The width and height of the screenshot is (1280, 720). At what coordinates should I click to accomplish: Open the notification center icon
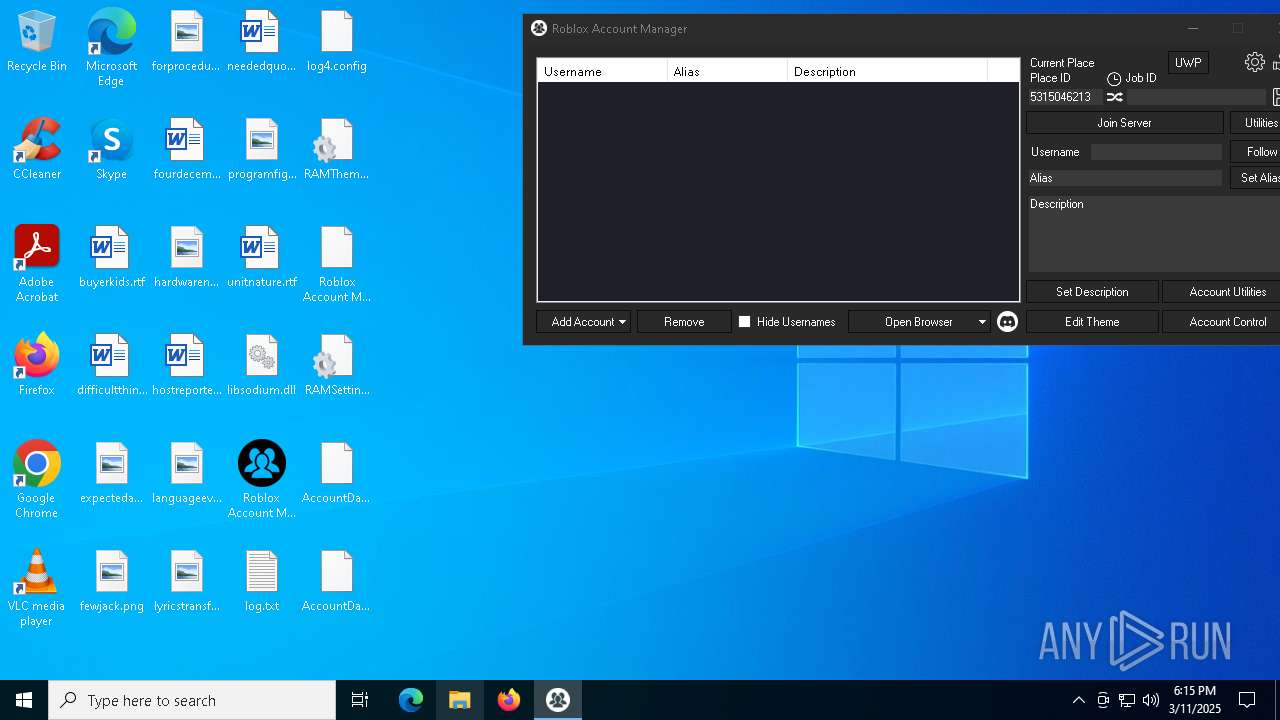coord(1247,700)
